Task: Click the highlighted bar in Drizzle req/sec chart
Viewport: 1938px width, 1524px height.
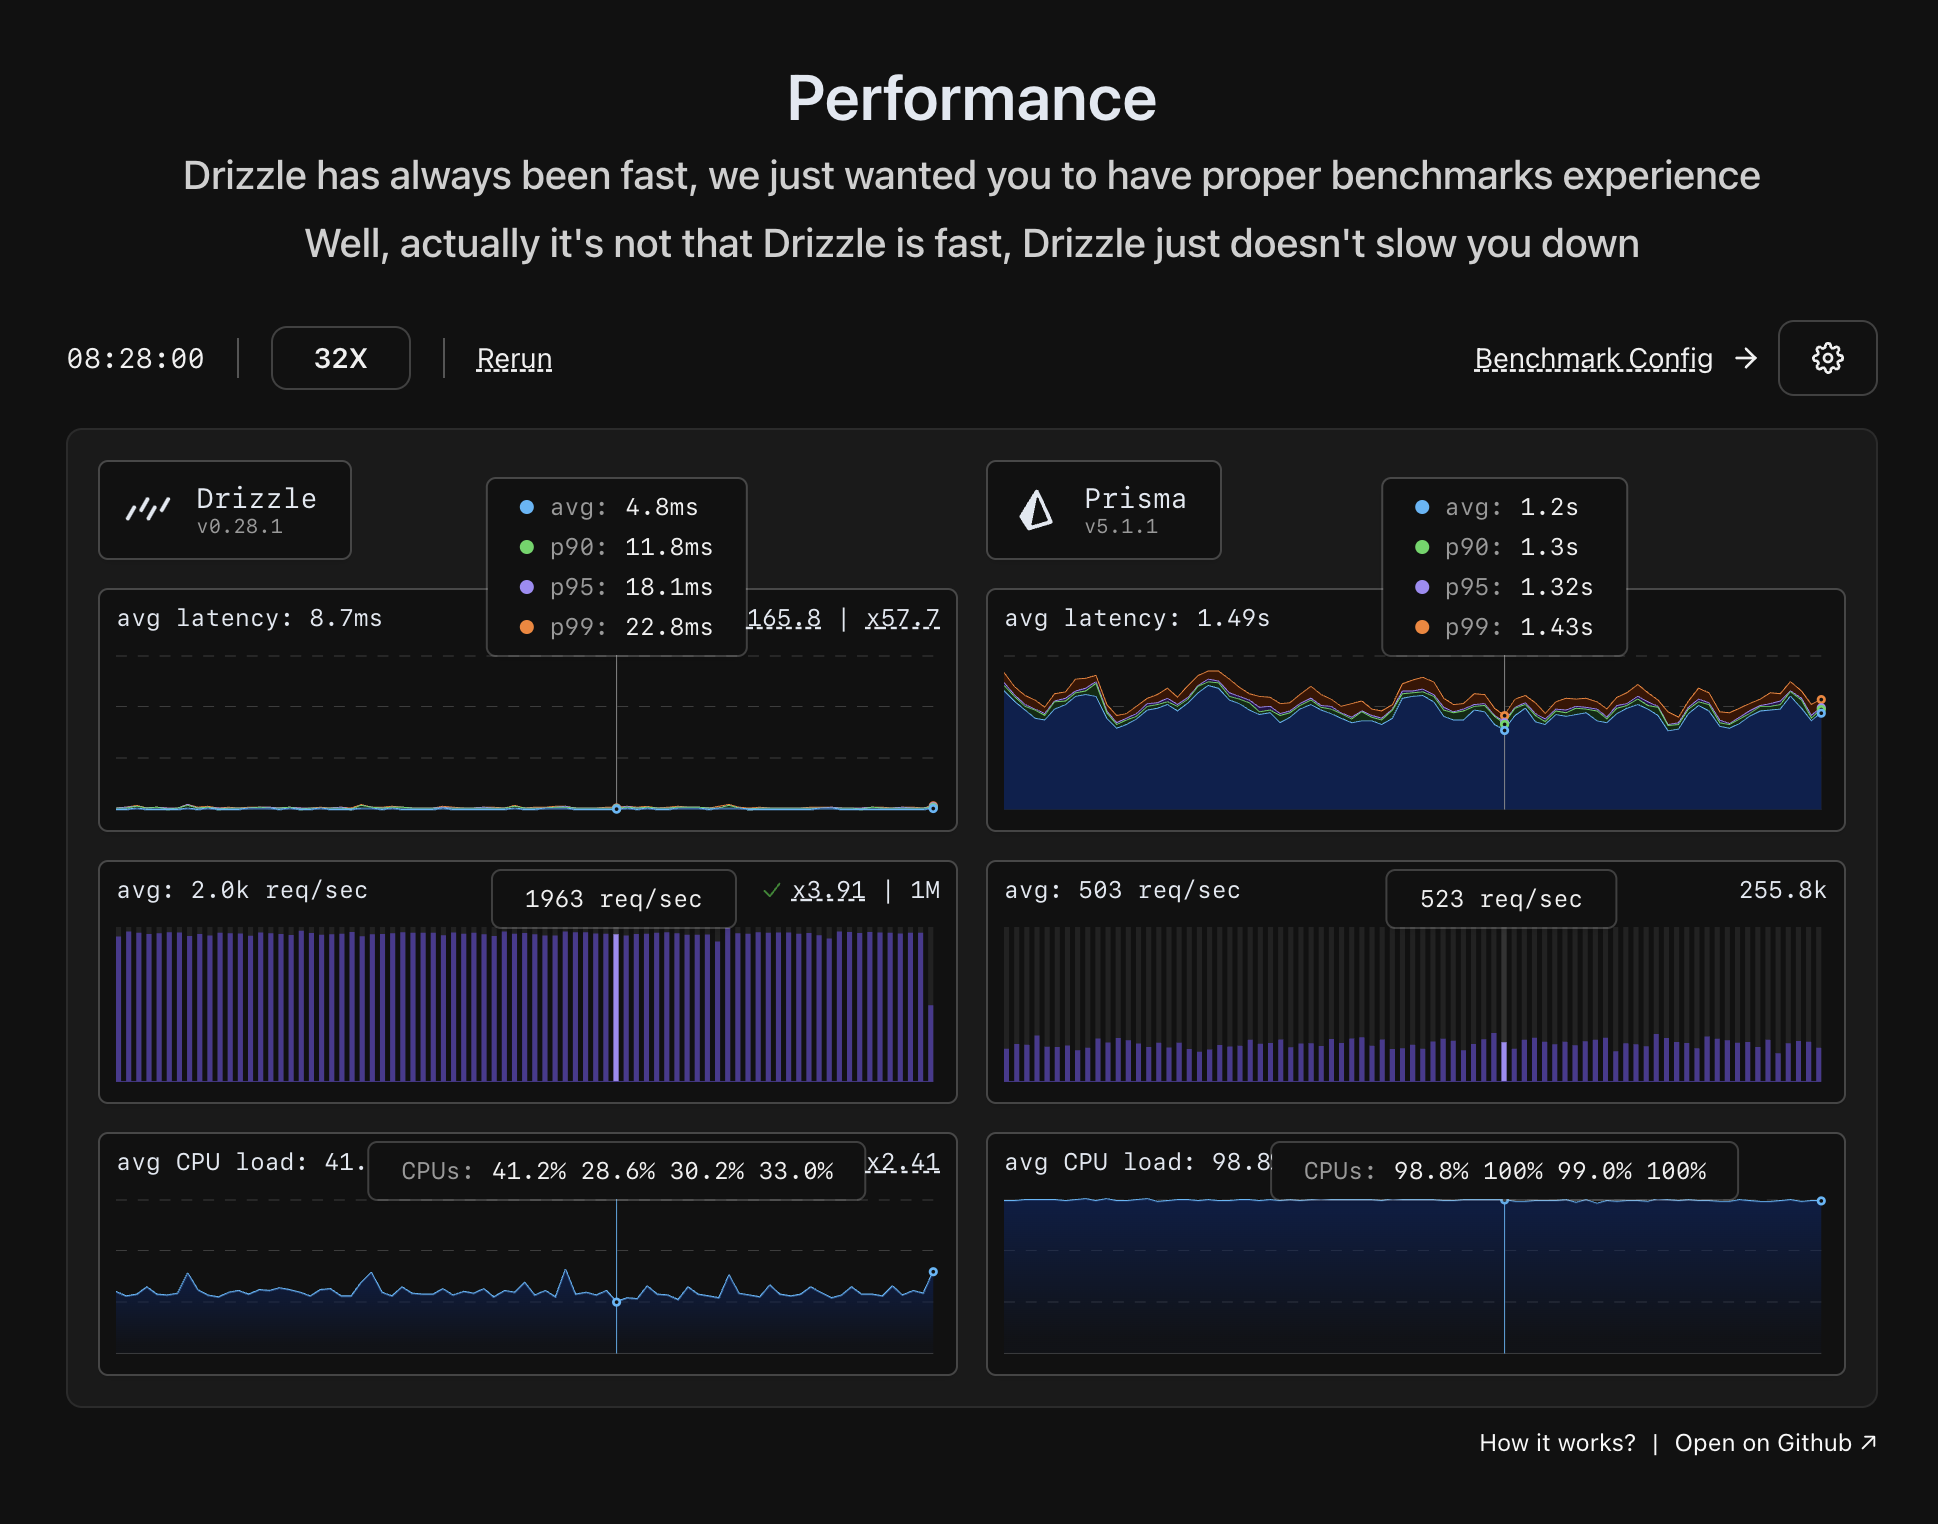Action: [616, 1005]
